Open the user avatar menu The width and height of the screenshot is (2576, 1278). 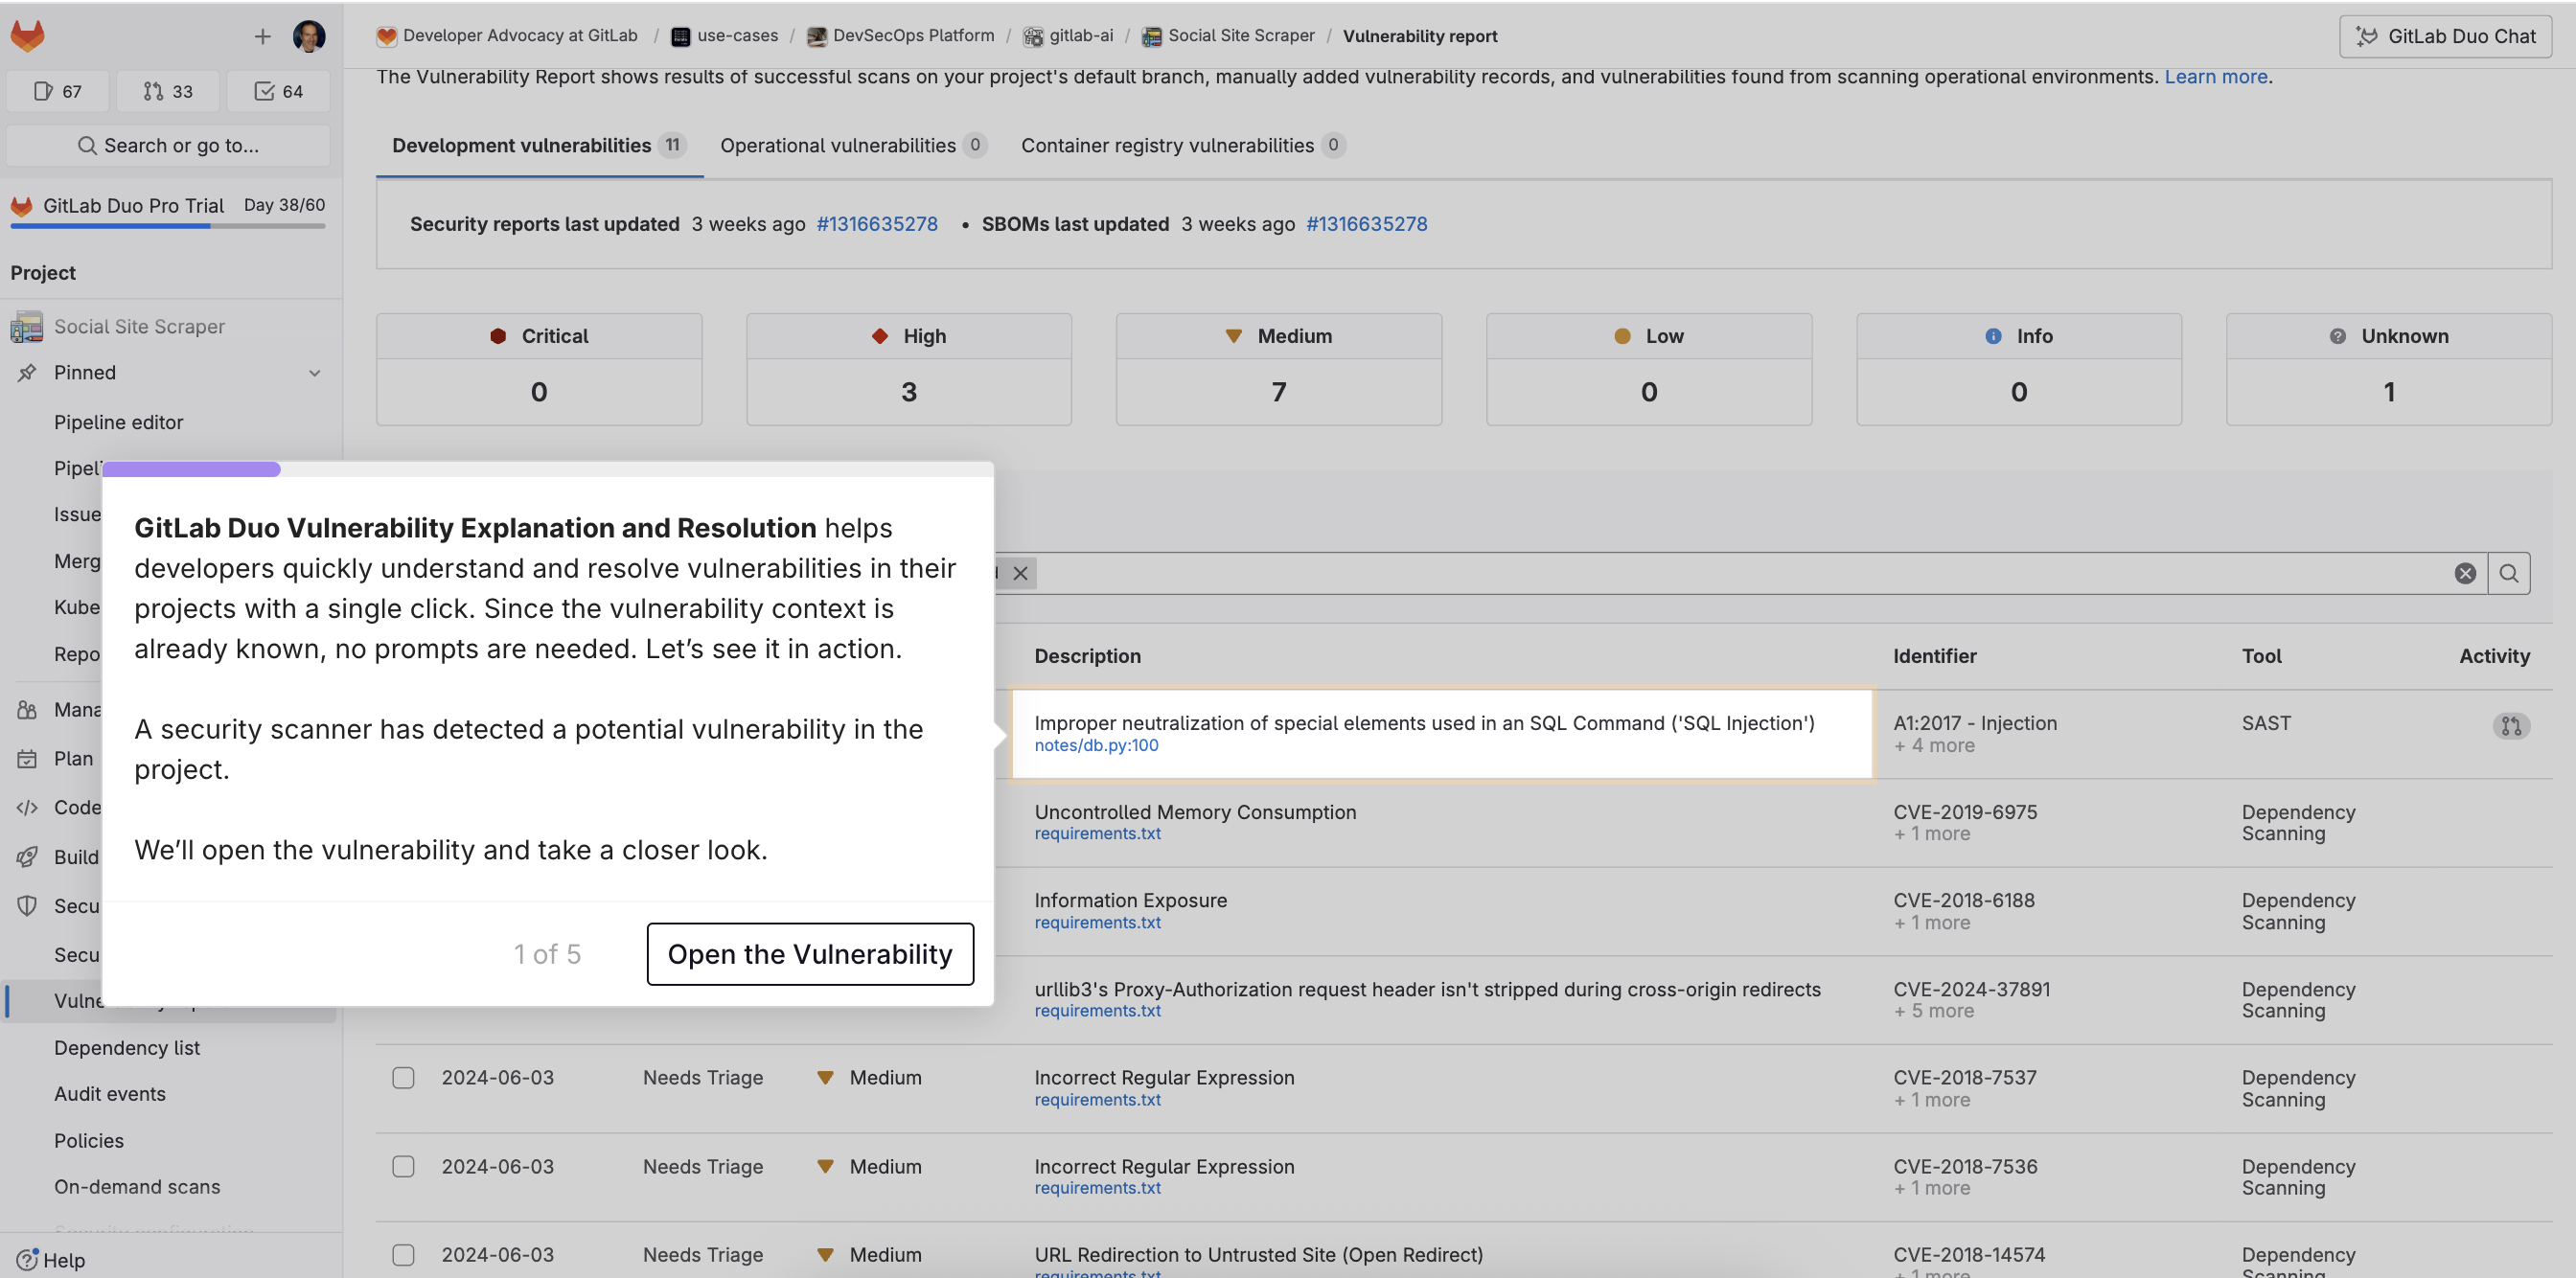pos(308,36)
